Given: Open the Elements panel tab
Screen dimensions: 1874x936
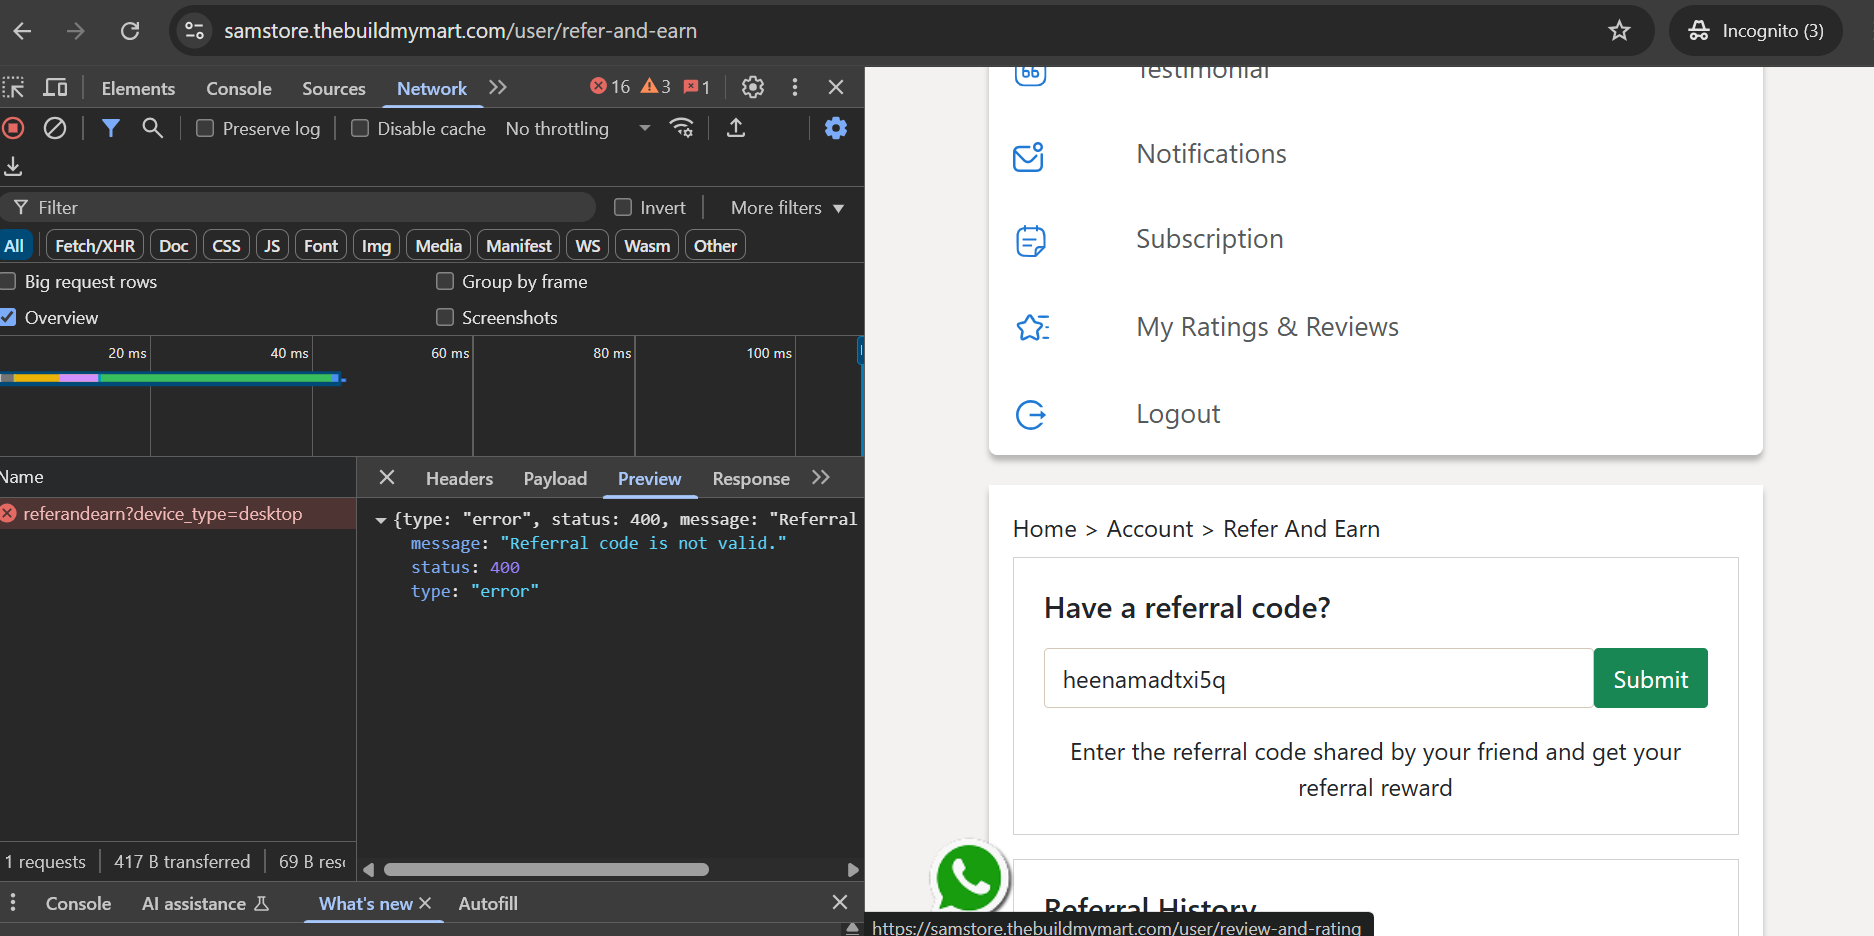Looking at the screenshot, I should coord(138,88).
